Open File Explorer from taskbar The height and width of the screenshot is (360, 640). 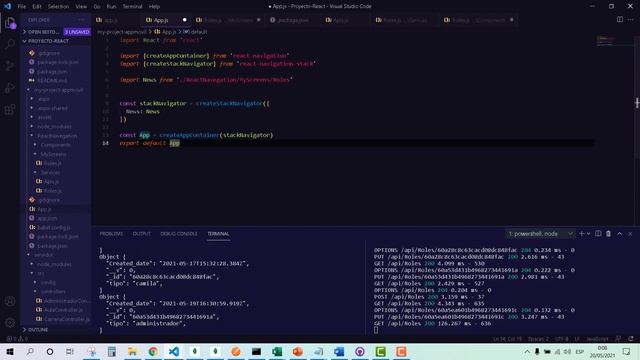tap(132, 351)
